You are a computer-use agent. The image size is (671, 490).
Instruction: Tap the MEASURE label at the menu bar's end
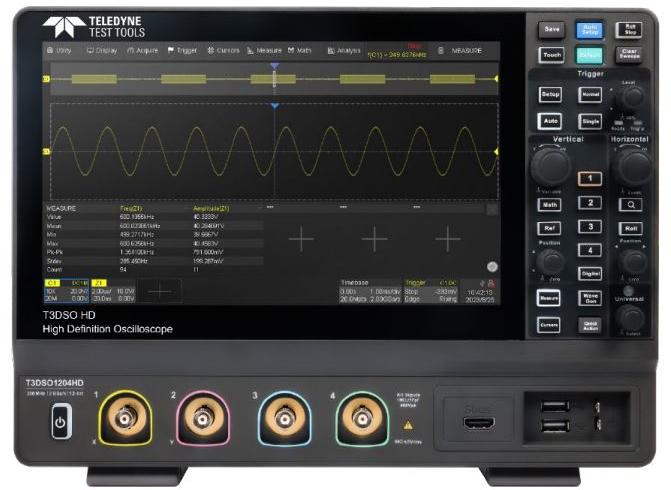[466, 50]
